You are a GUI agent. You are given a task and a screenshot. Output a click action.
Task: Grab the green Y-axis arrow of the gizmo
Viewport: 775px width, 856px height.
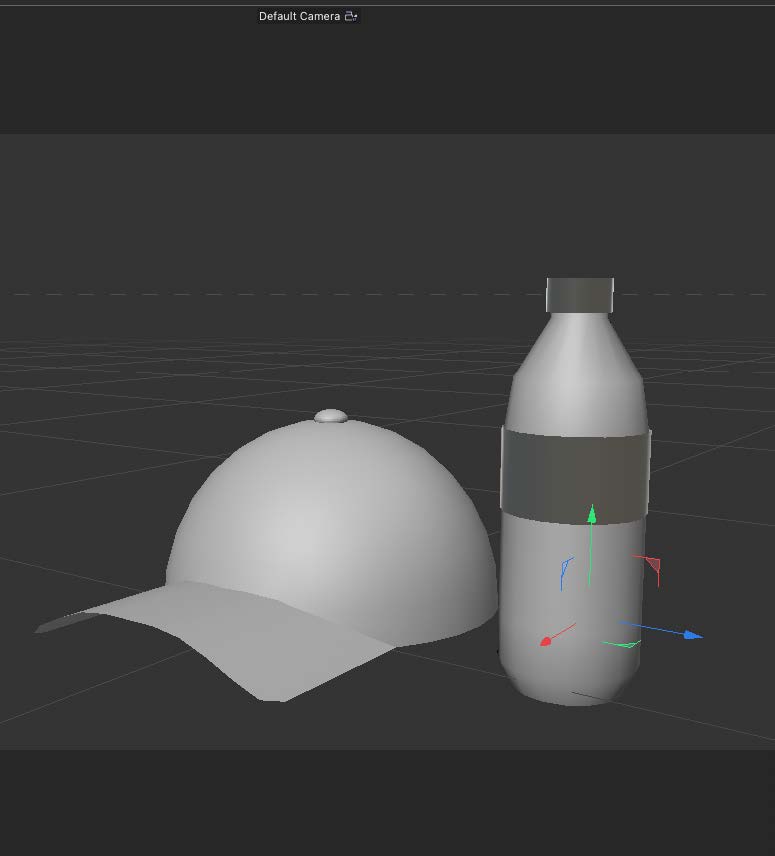point(592,514)
